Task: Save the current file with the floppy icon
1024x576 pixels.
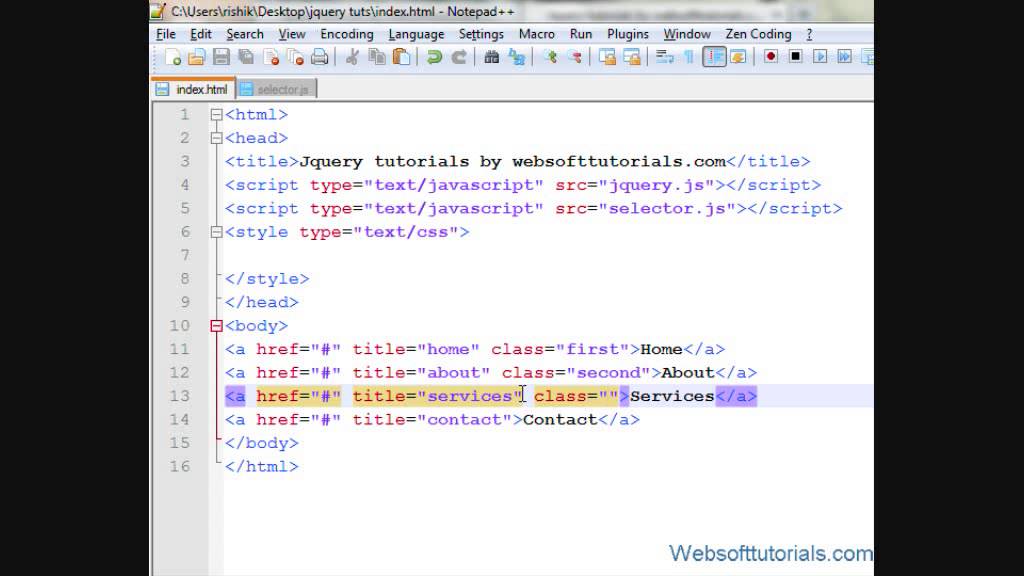Action: tap(221, 57)
